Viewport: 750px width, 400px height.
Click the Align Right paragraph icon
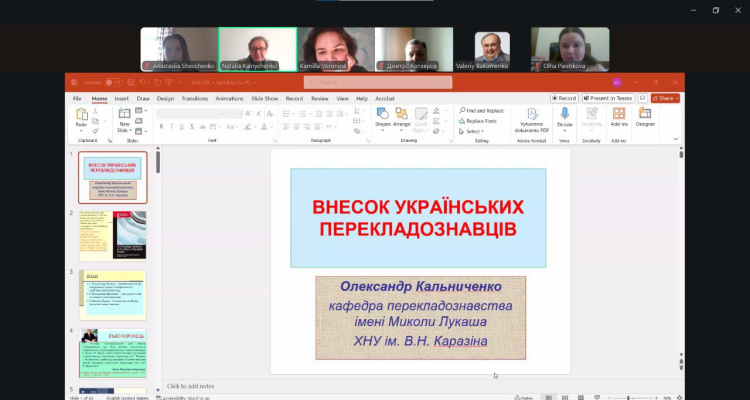pos(307,127)
